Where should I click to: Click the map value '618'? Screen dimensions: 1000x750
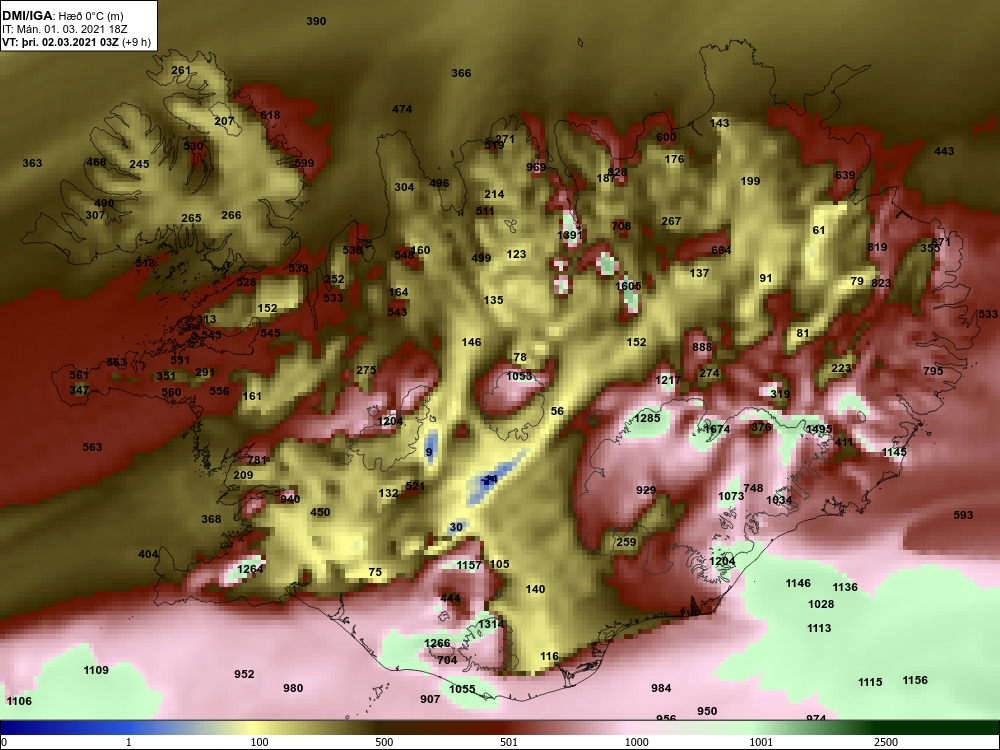(x=270, y=115)
